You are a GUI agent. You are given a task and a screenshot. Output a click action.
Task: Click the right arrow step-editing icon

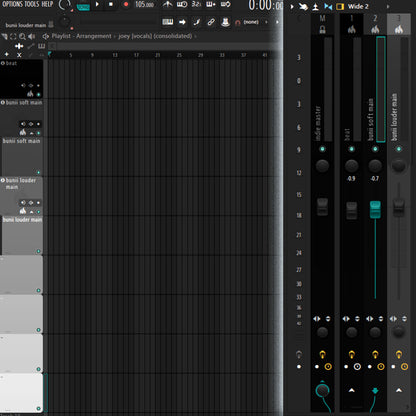pyautogui.click(x=182, y=22)
